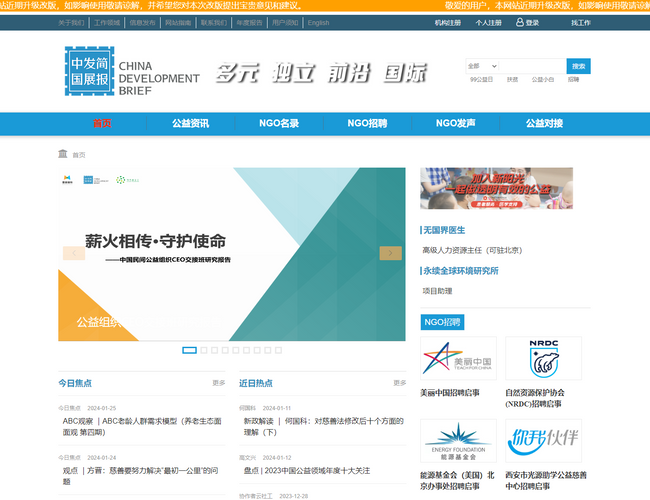Click the home breadcrumb building icon
The image size is (650, 500).
[x=64, y=154]
